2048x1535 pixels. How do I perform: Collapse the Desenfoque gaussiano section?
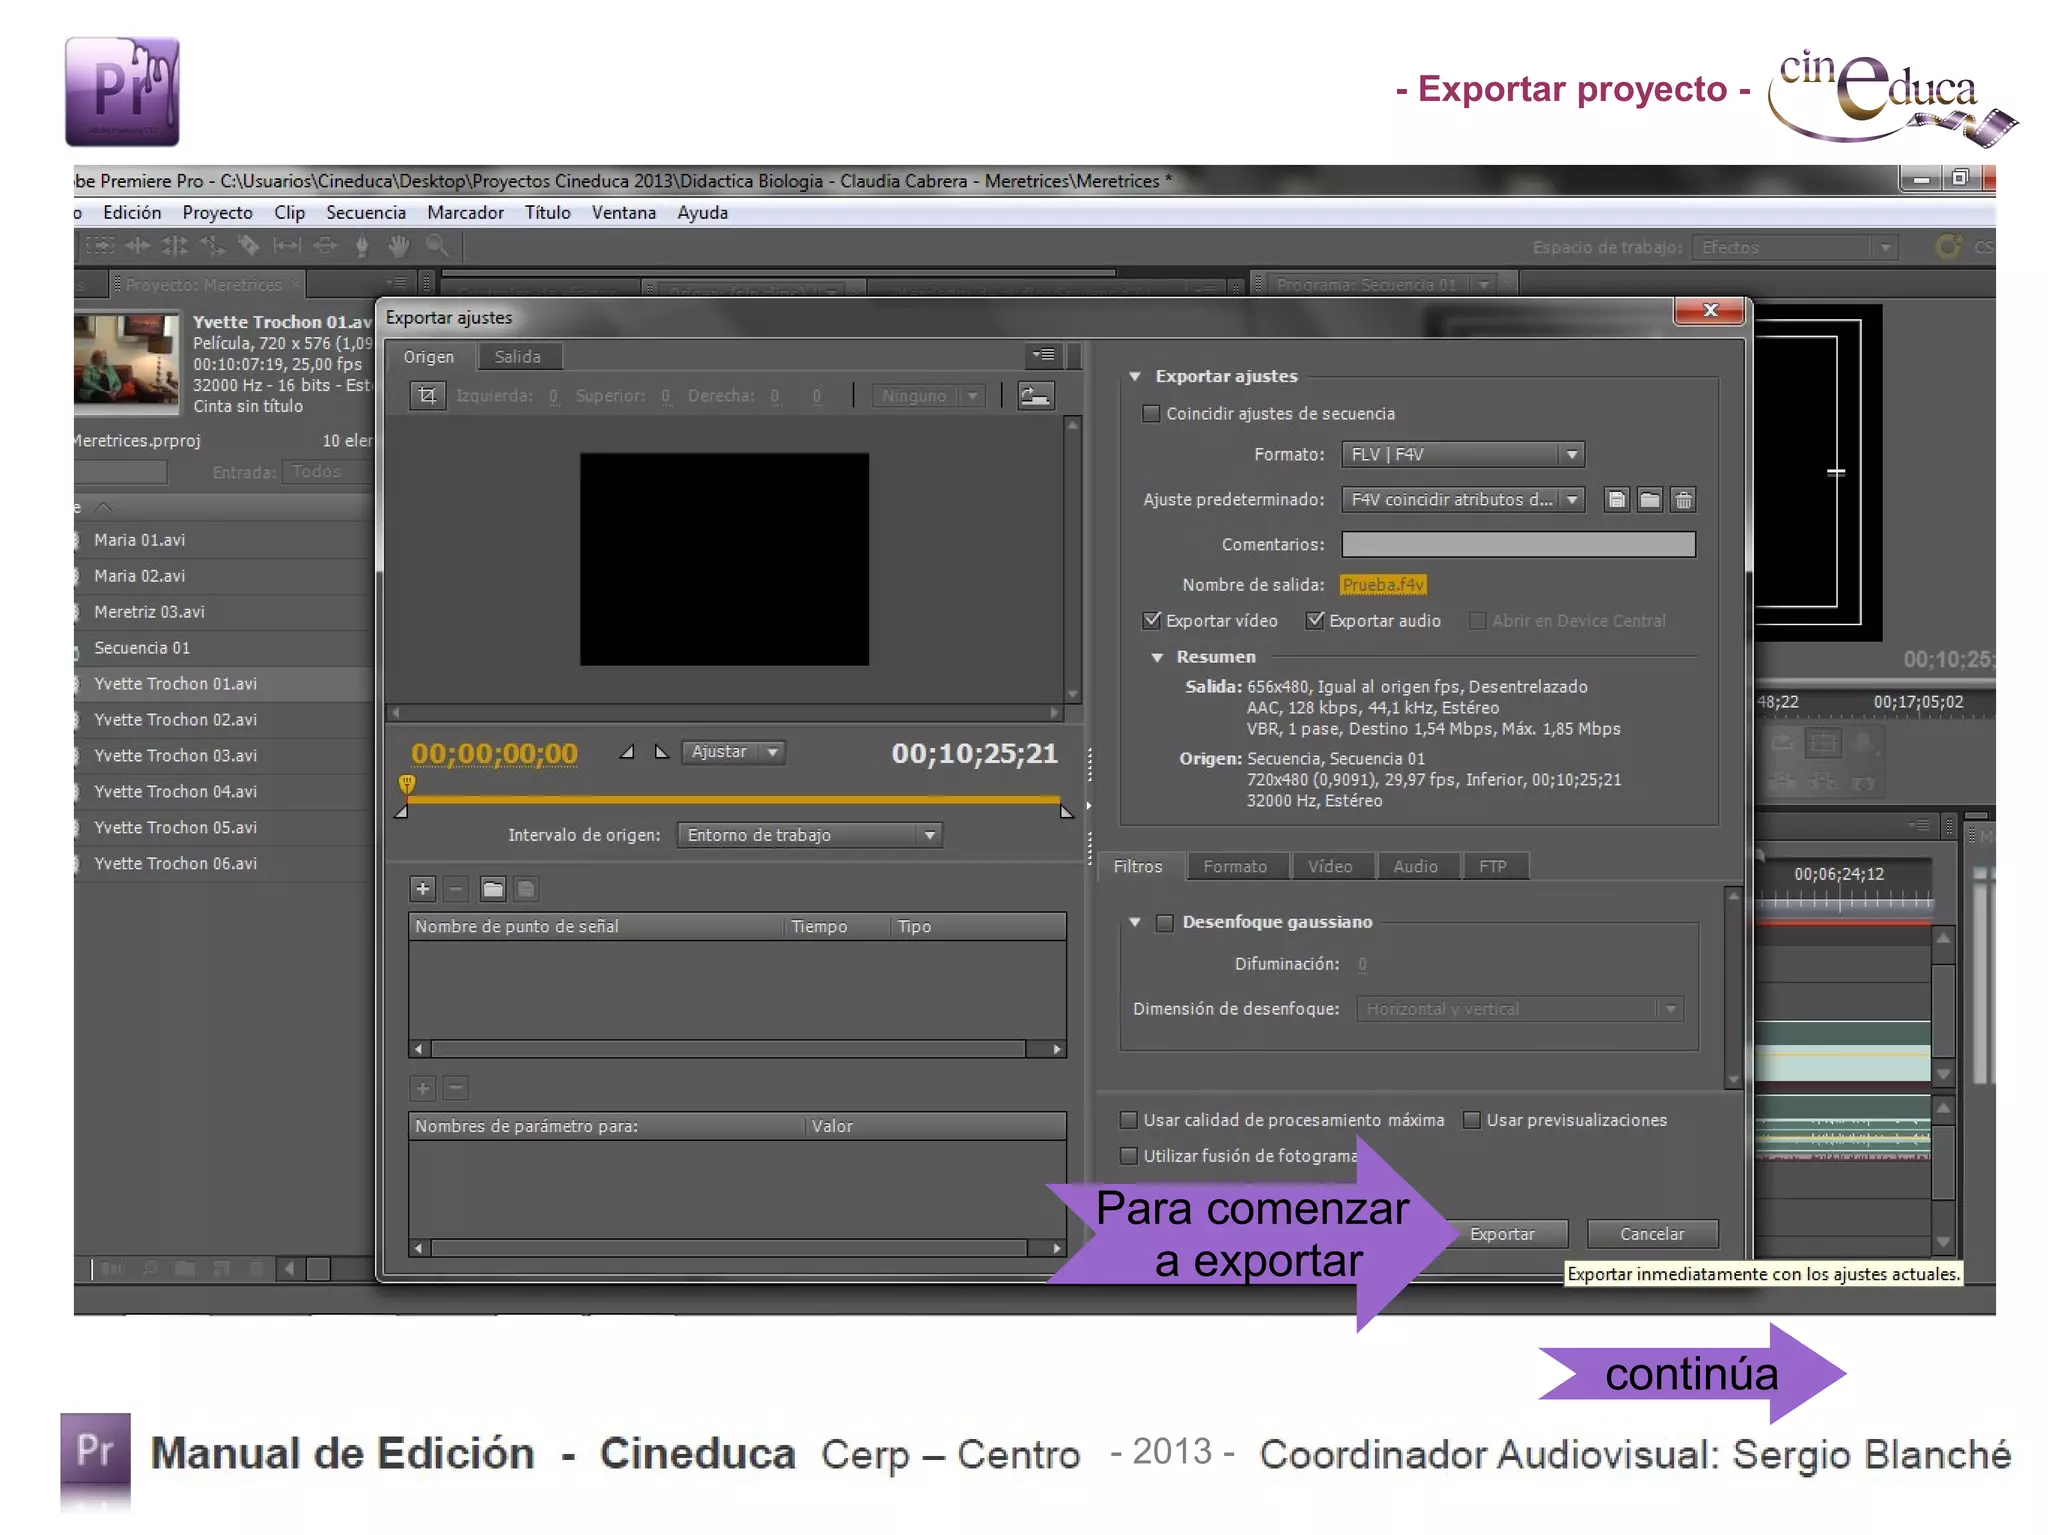[1135, 922]
